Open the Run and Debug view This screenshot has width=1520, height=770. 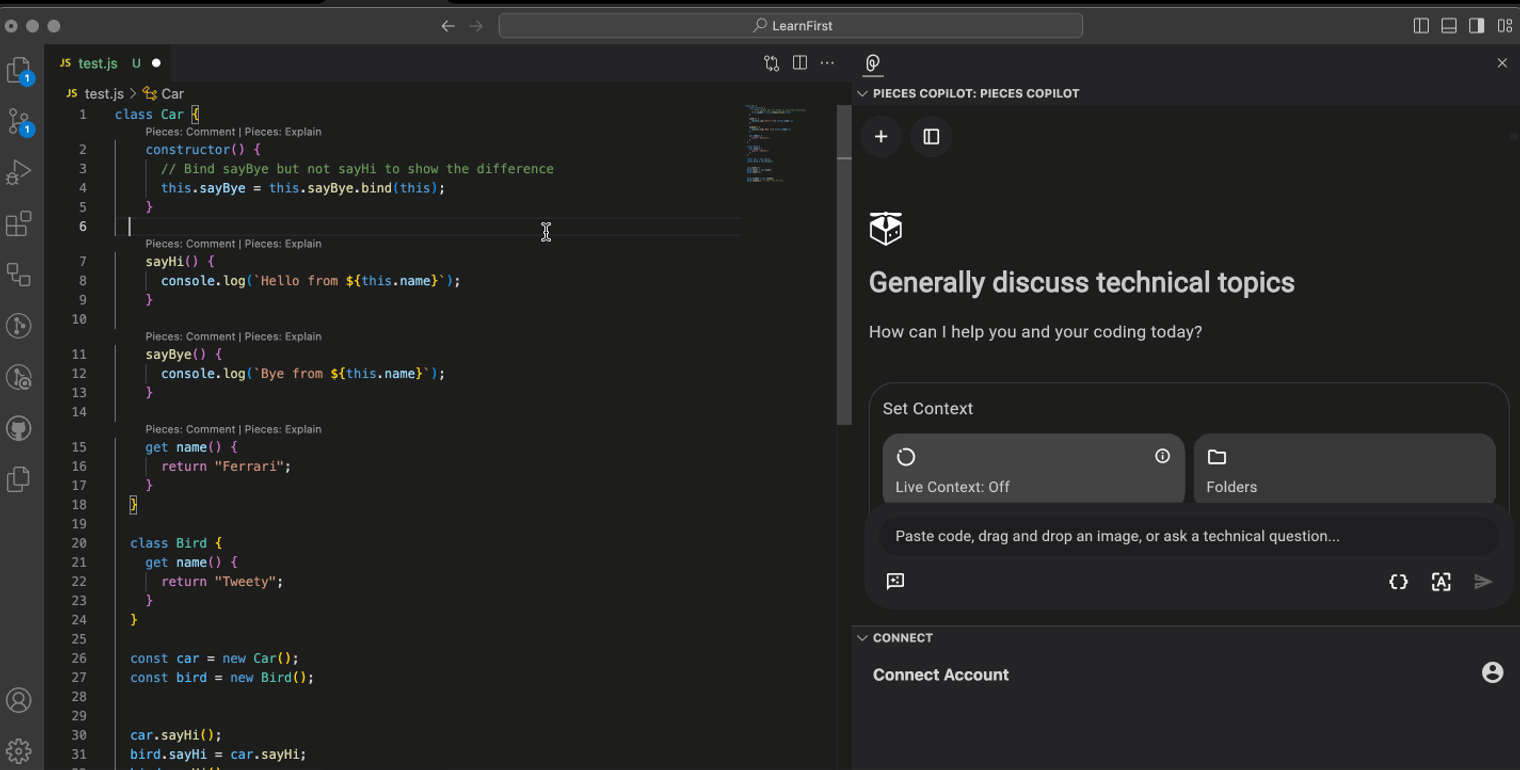point(19,173)
